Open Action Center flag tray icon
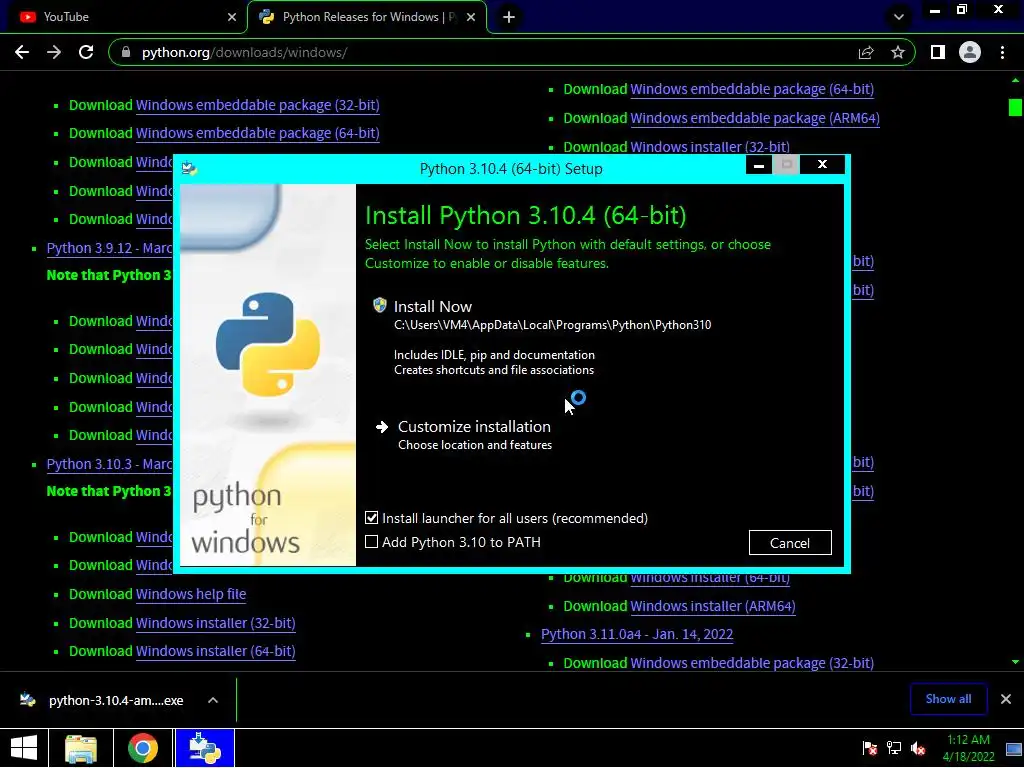The image size is (1024, 768). click(870, 748)
